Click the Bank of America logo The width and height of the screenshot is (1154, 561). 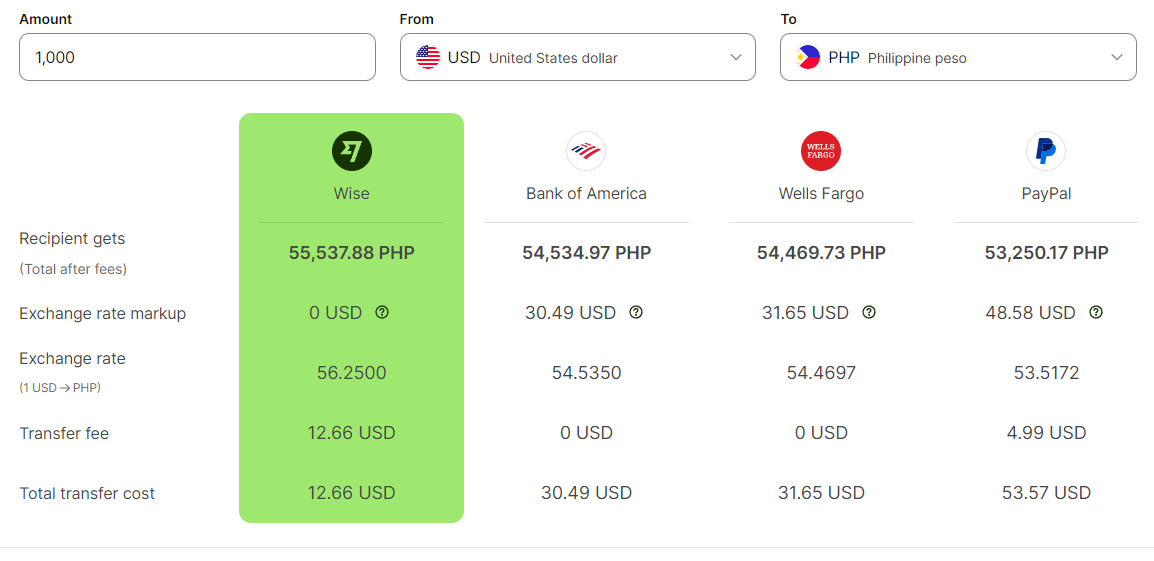click(x=586, y=152)
